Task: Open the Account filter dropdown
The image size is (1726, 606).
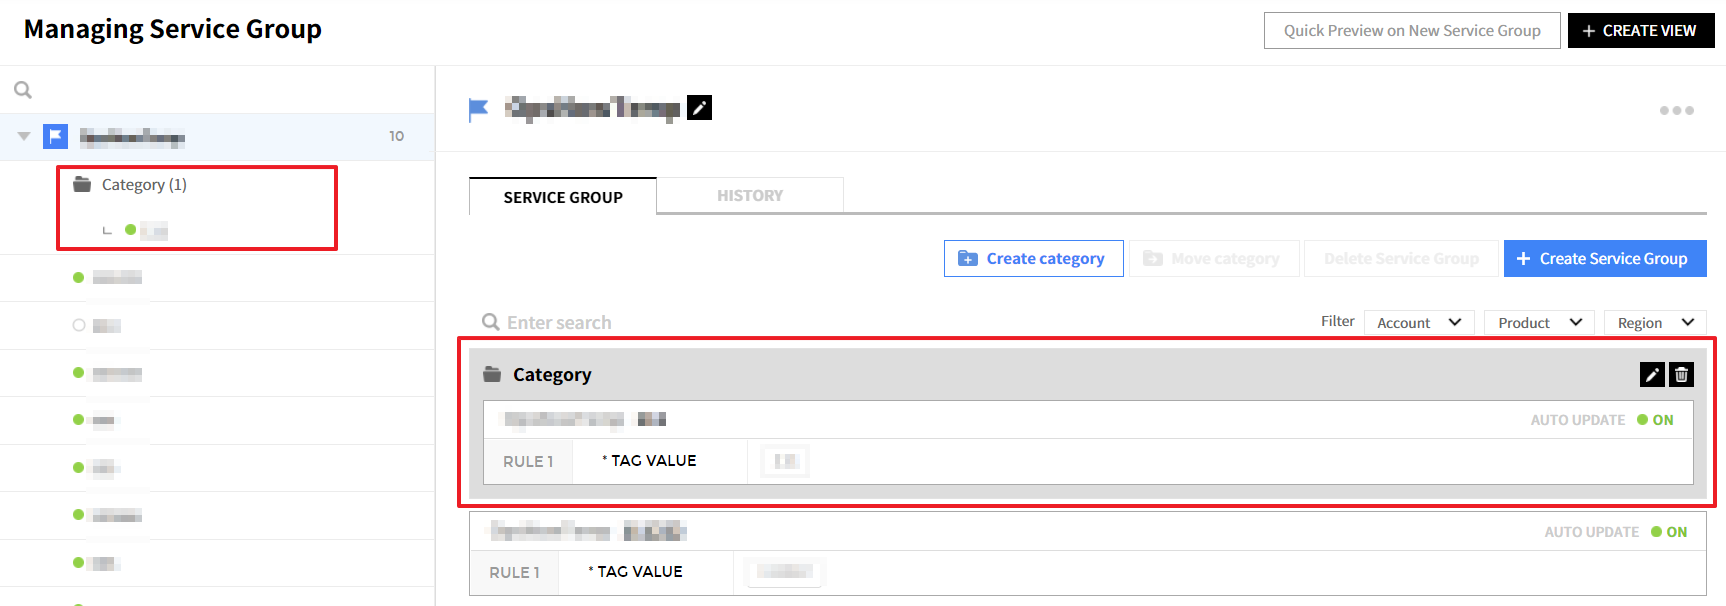Action: [x=1418, y=322]
